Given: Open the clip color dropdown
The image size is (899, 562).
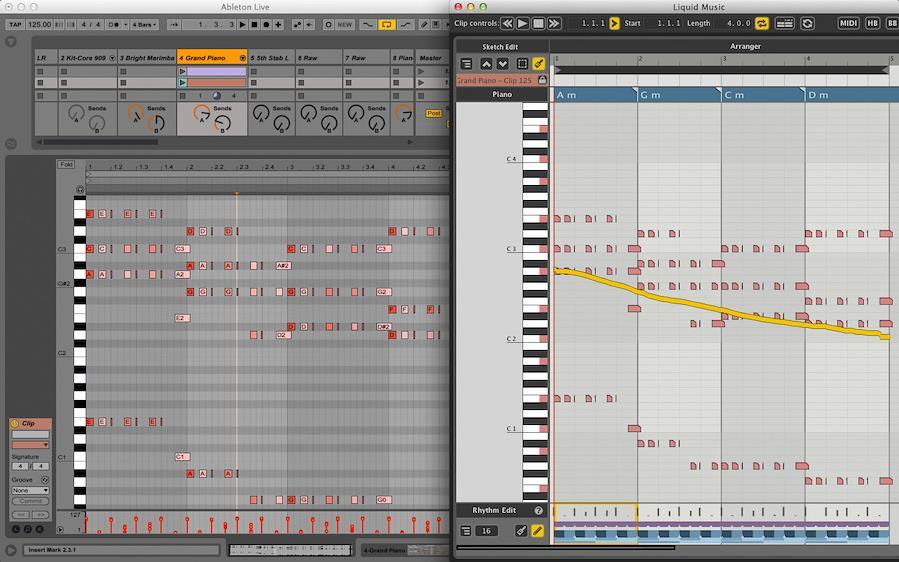Looking at the screenshot, I should click(x=31, y=444).
